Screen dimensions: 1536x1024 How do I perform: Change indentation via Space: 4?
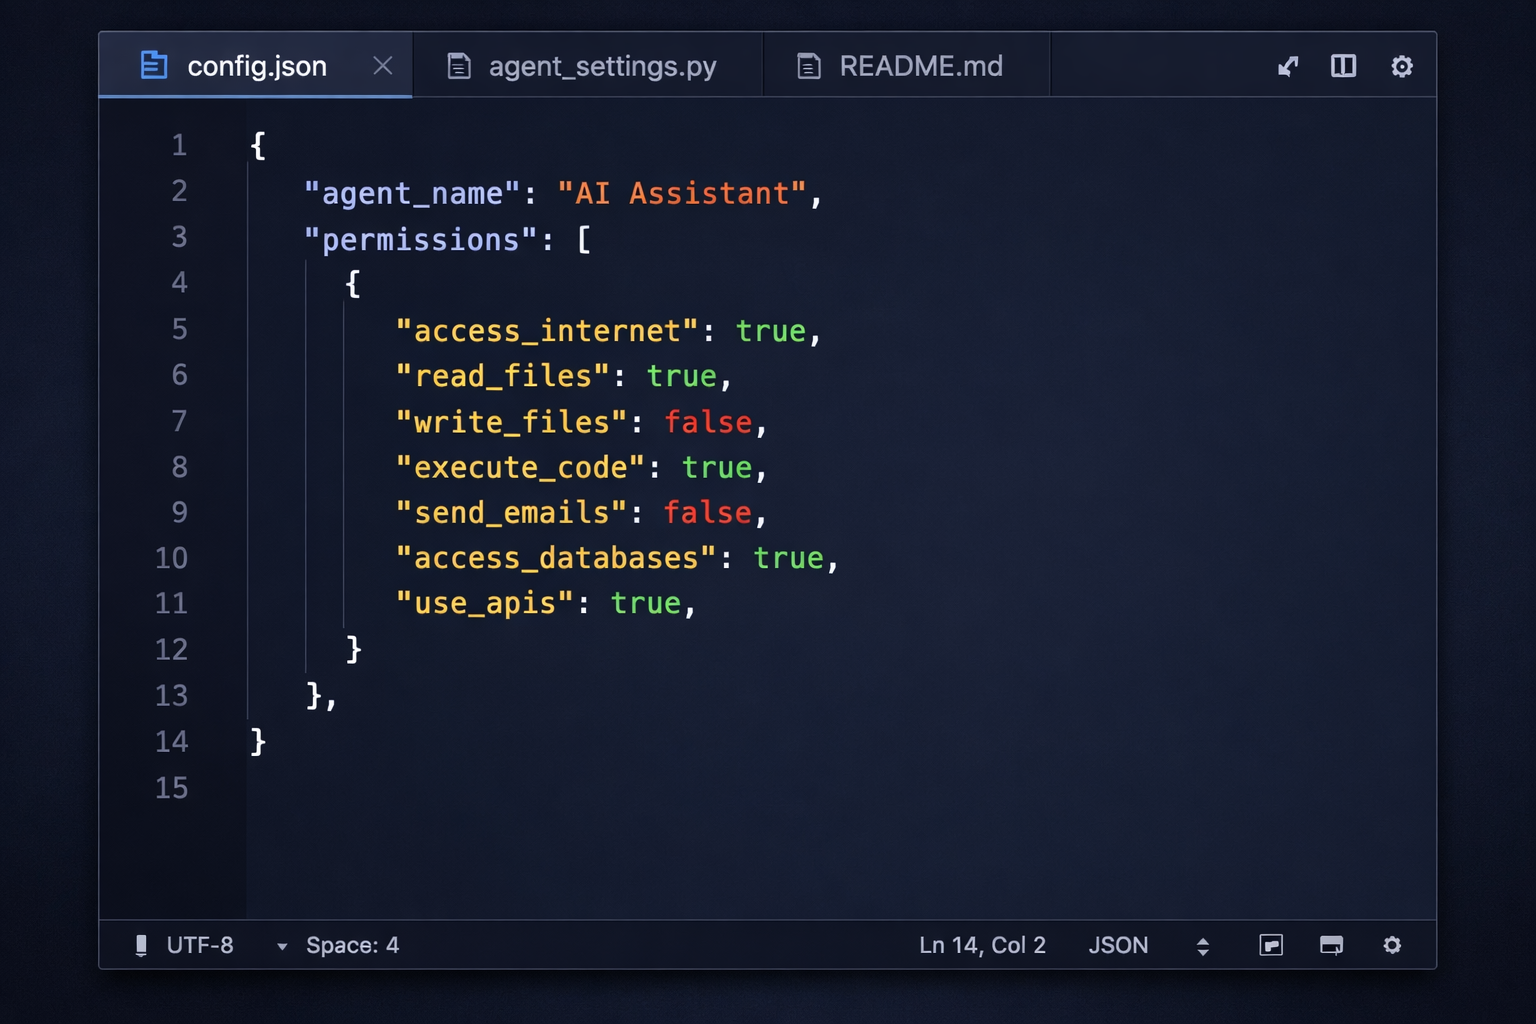352,946
